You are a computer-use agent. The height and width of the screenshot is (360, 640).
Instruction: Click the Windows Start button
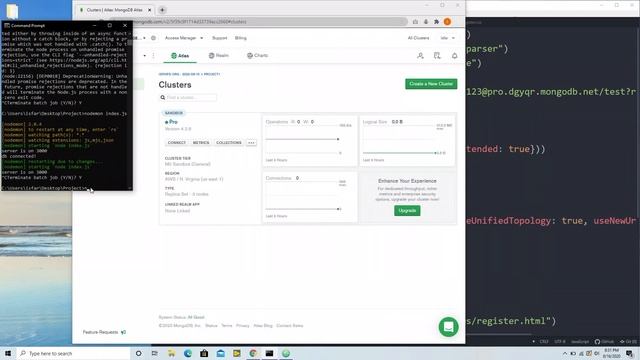(x=8, y=353)
